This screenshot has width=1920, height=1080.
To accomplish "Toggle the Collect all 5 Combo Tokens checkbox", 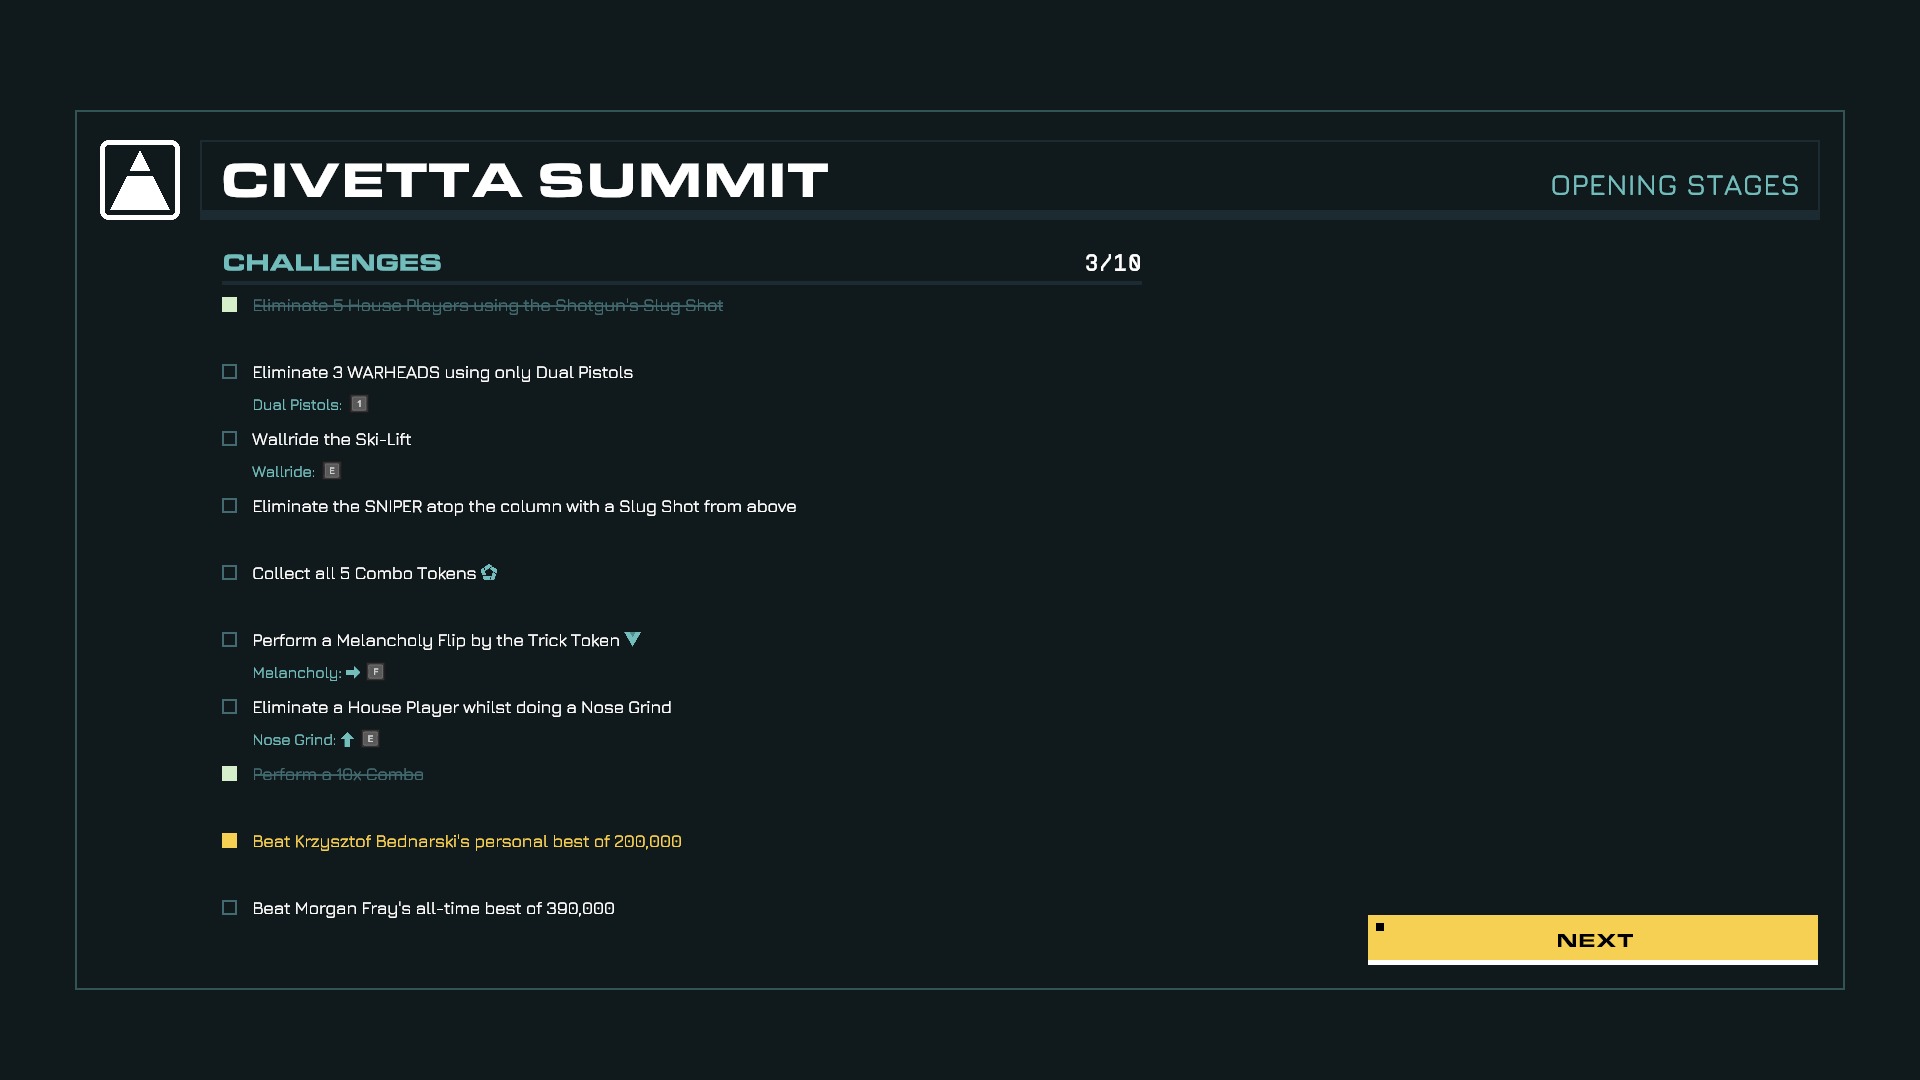I will [230, 573].
